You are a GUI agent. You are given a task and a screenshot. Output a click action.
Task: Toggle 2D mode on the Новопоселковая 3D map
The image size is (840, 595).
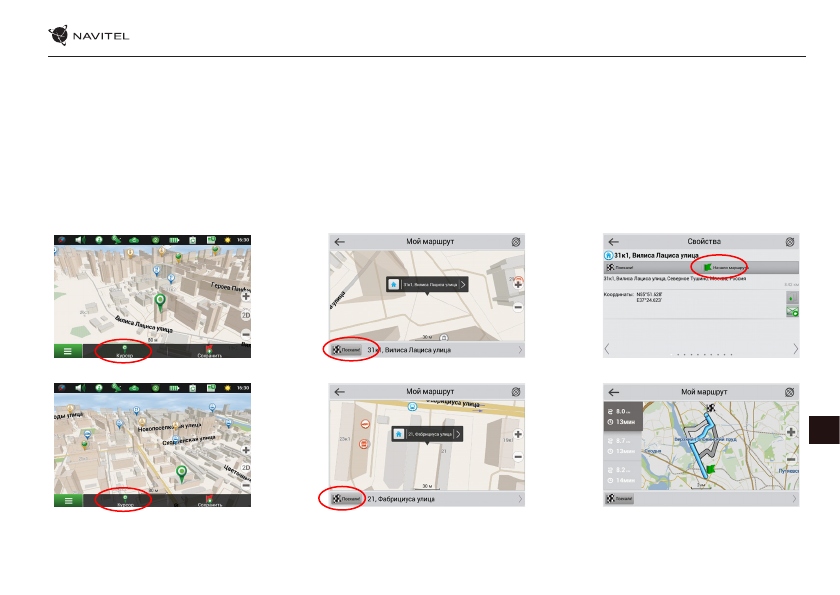(245, 467)
